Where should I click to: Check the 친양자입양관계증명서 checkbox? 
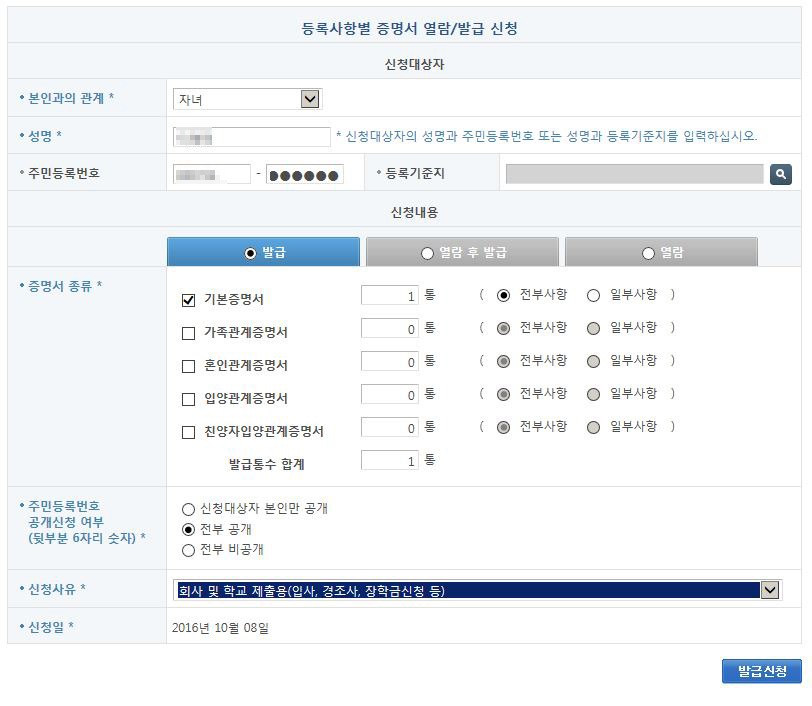coord(188,432)
